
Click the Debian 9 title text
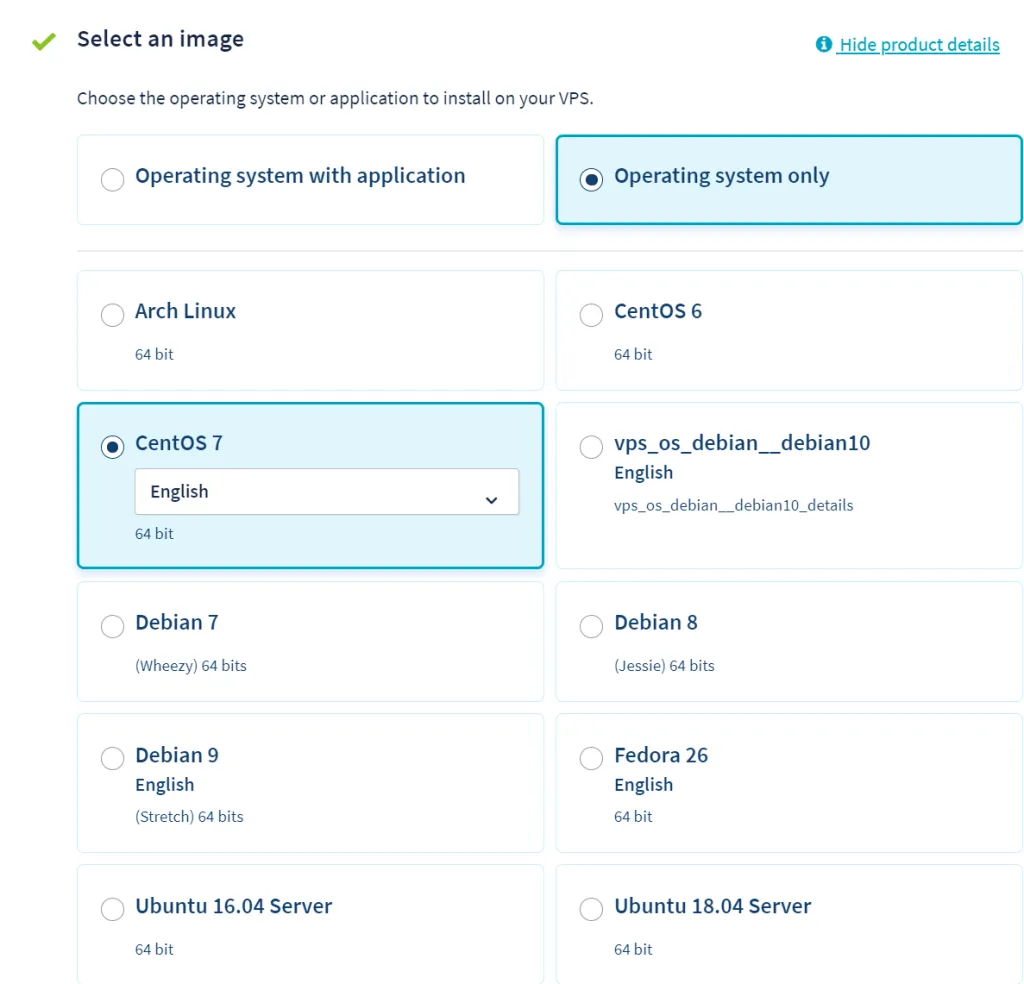pyautogui.click(x=177, y=755)
